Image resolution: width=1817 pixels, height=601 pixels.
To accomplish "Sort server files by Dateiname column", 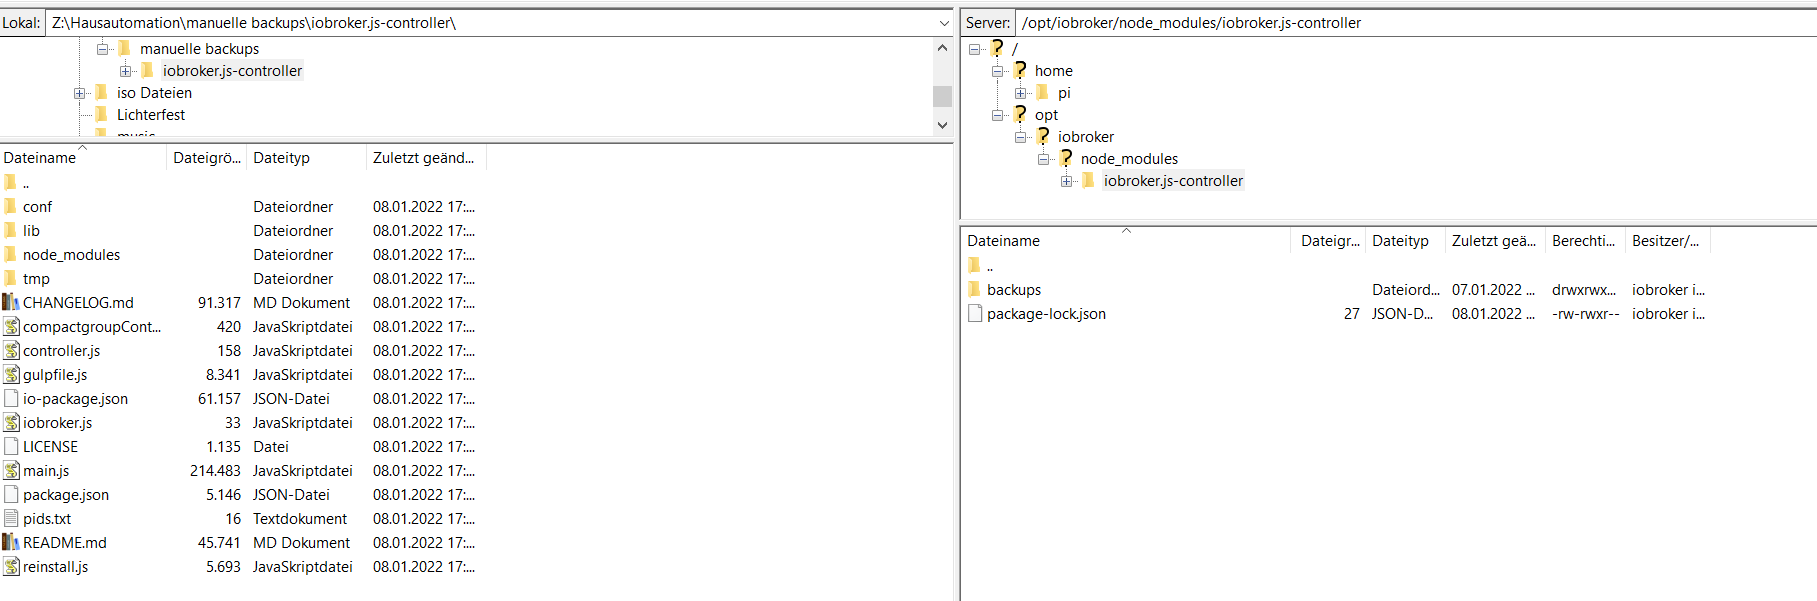I will tap(1127, 240).
